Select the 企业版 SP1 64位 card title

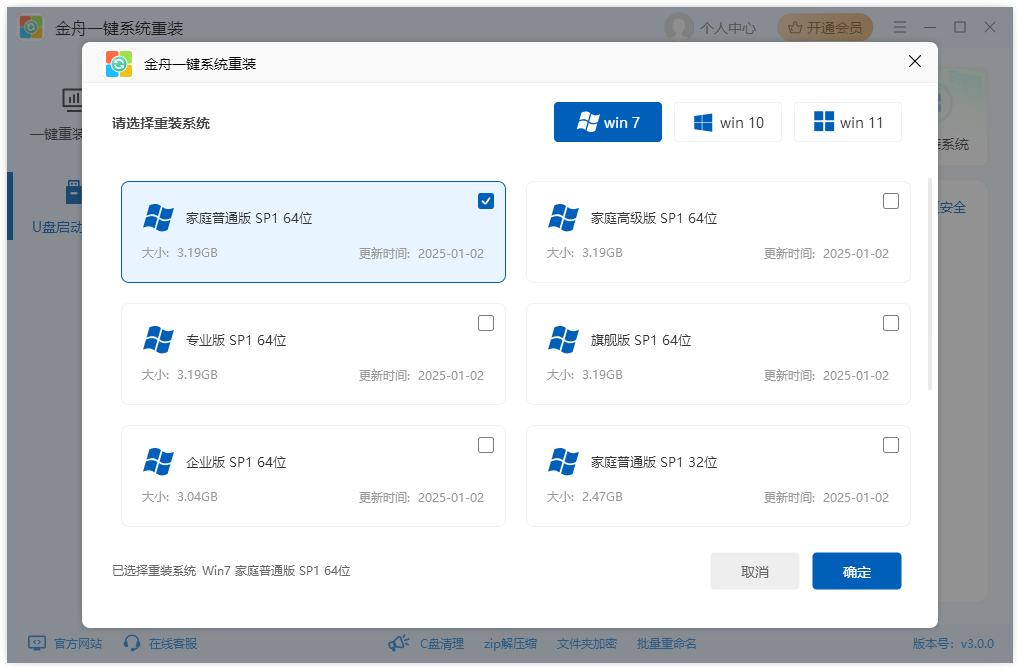tap(236, 462)
